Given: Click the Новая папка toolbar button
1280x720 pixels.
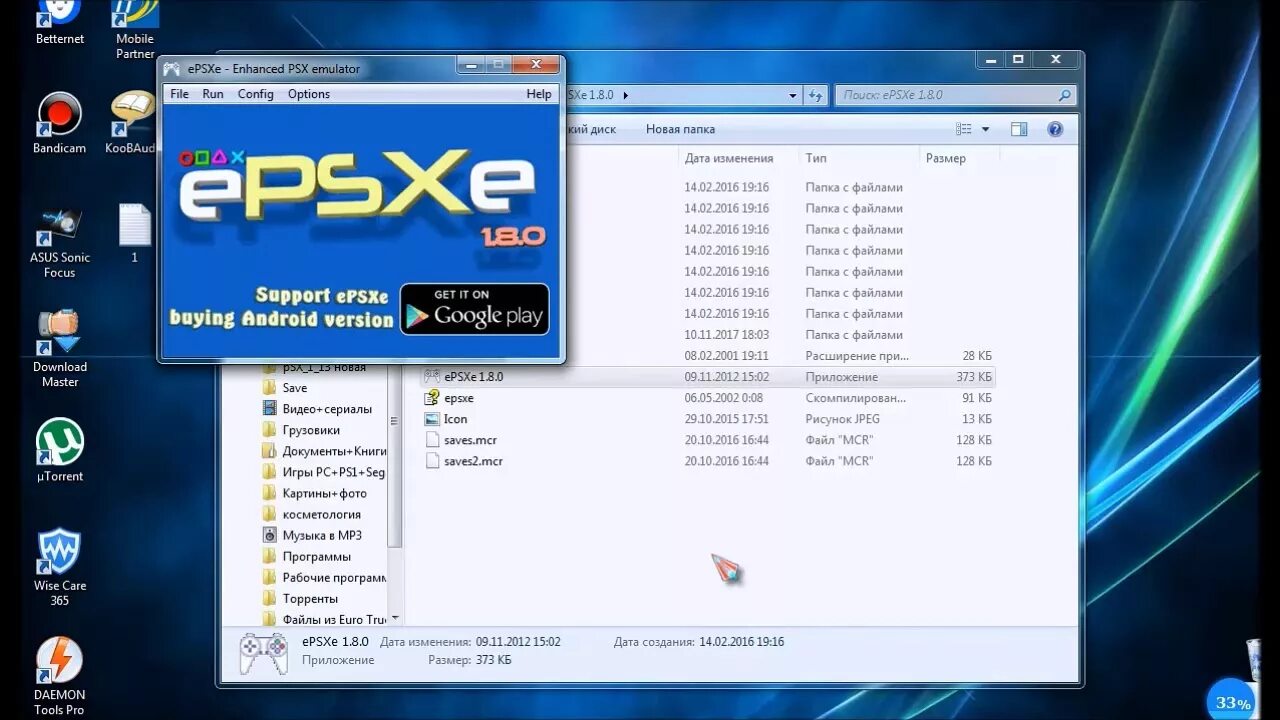Looking at the screenshot, I should point(680,129).
